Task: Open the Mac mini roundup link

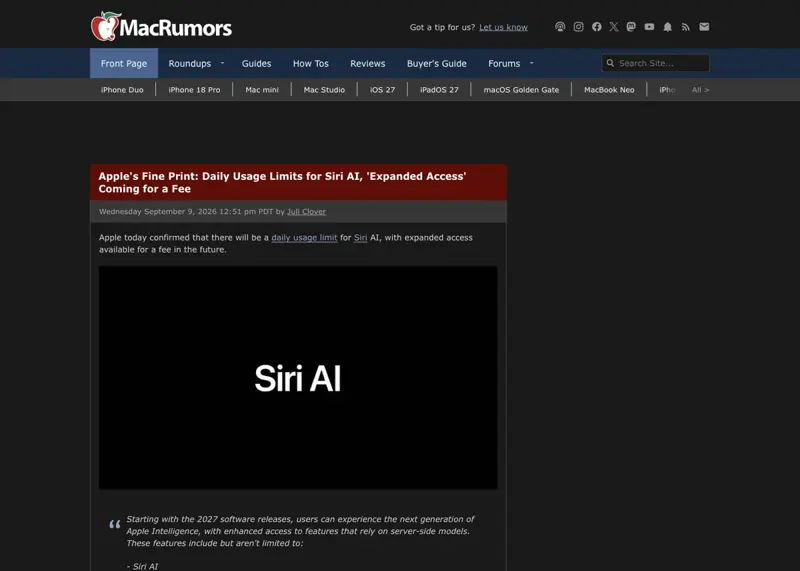Action: 262,90
